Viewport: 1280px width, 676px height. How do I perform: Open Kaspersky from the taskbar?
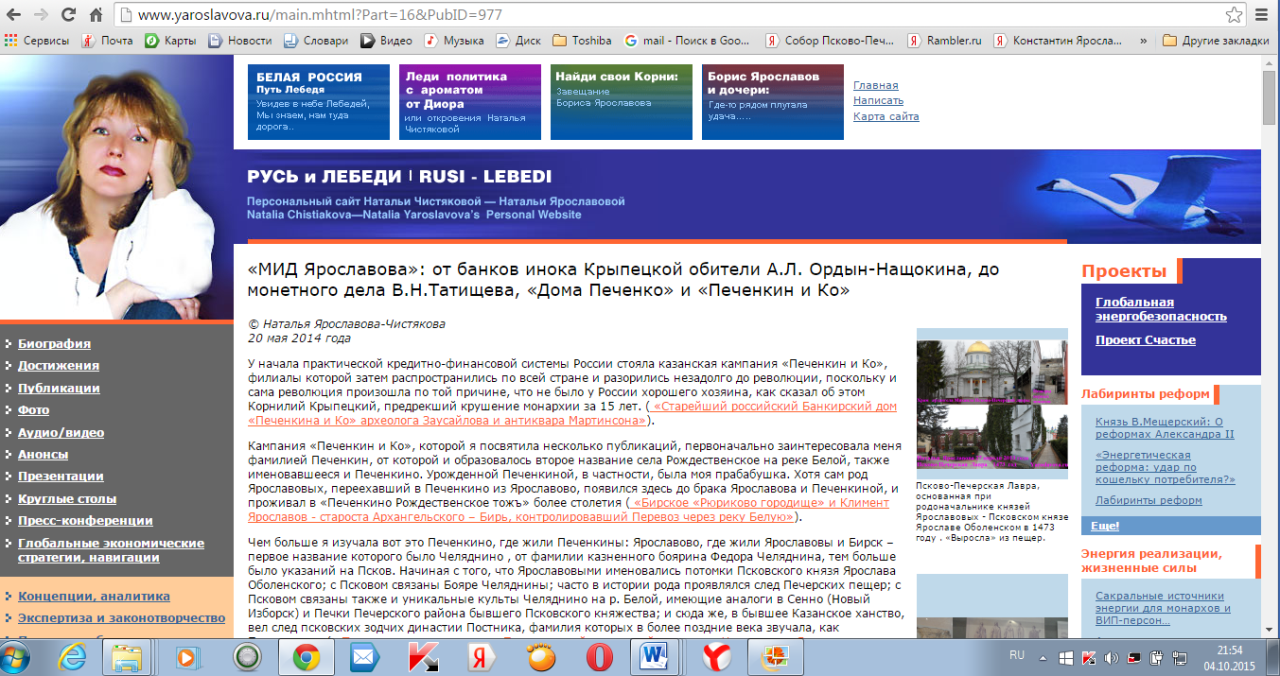point(424,657)
